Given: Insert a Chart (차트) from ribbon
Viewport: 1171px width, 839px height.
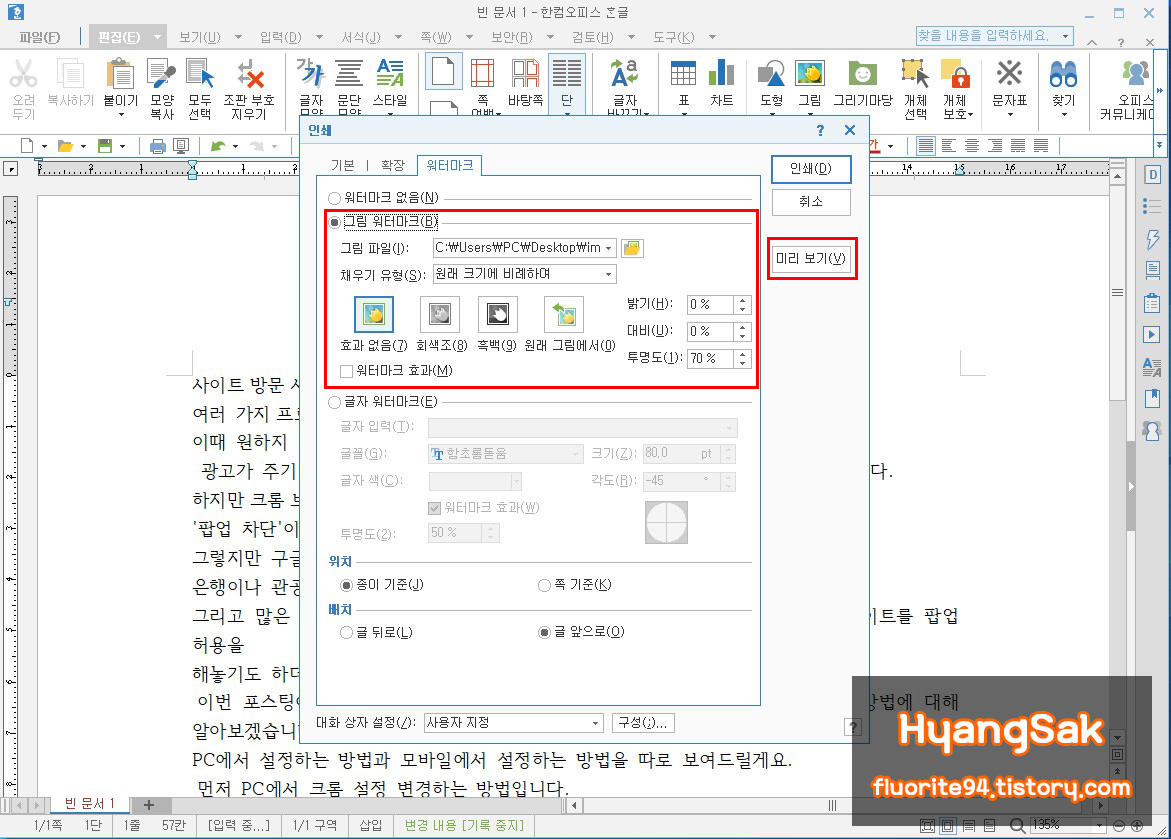Looking at the screenshot, I should pyautogui.click(x=721, y=75).
